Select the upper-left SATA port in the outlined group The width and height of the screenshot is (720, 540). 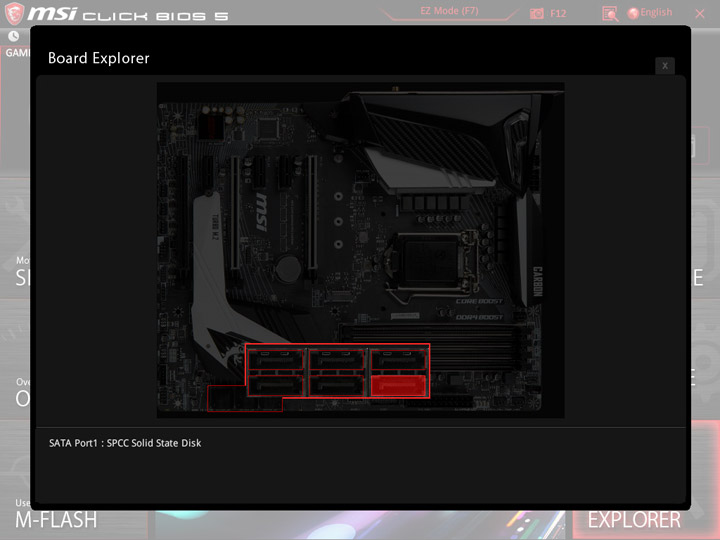(276, 359)
